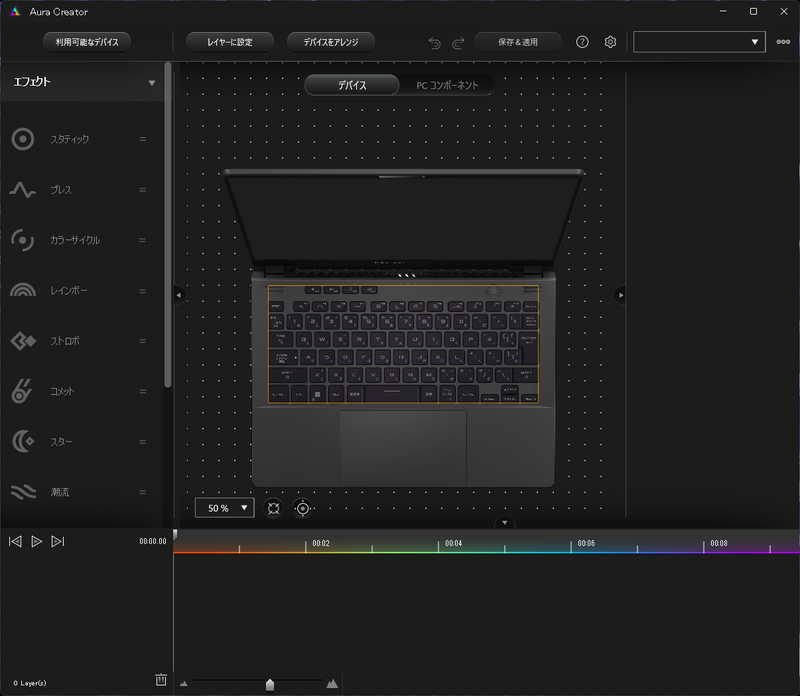This screenshot has height=696, width=800.
Task: Collapse the エフェクト panel with its arrow
Action: tap(152, 83)
